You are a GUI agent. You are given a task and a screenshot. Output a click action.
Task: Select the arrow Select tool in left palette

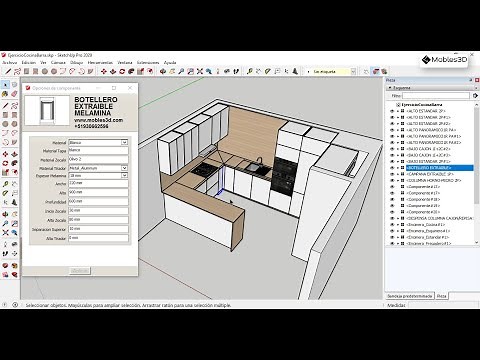[x=5, y=85]
